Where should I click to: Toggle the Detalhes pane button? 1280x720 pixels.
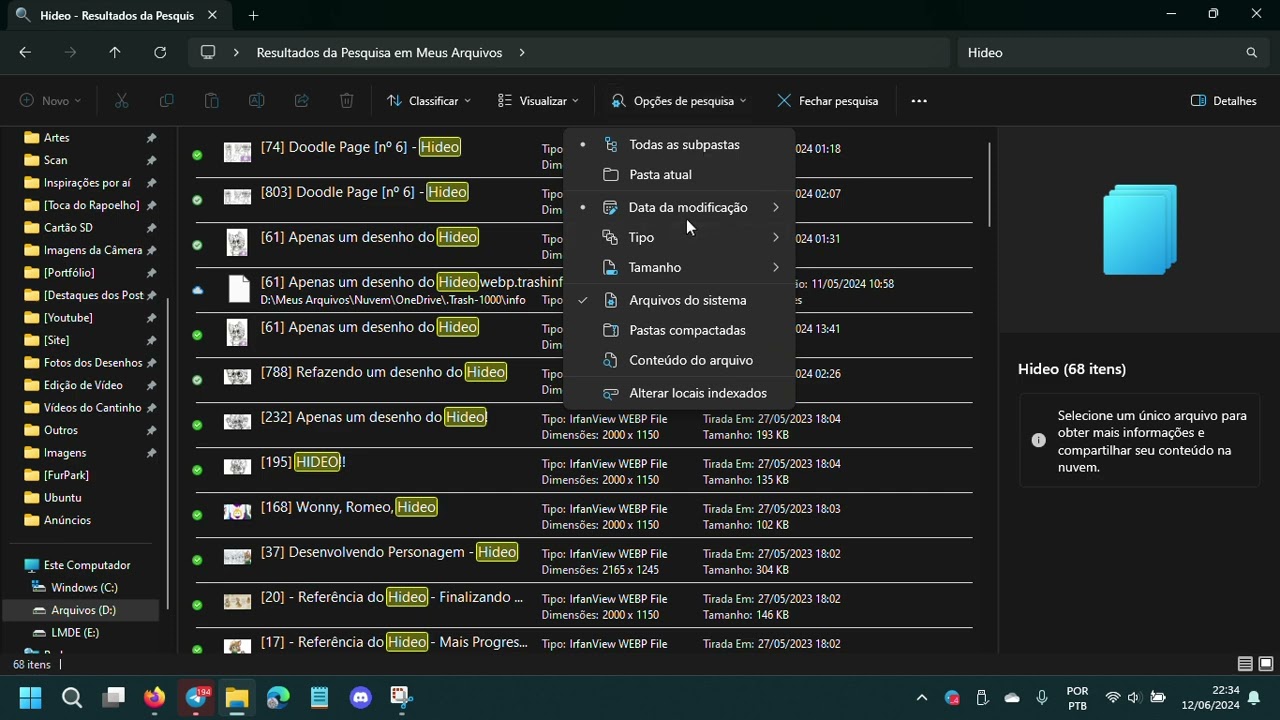(1224, 101)
